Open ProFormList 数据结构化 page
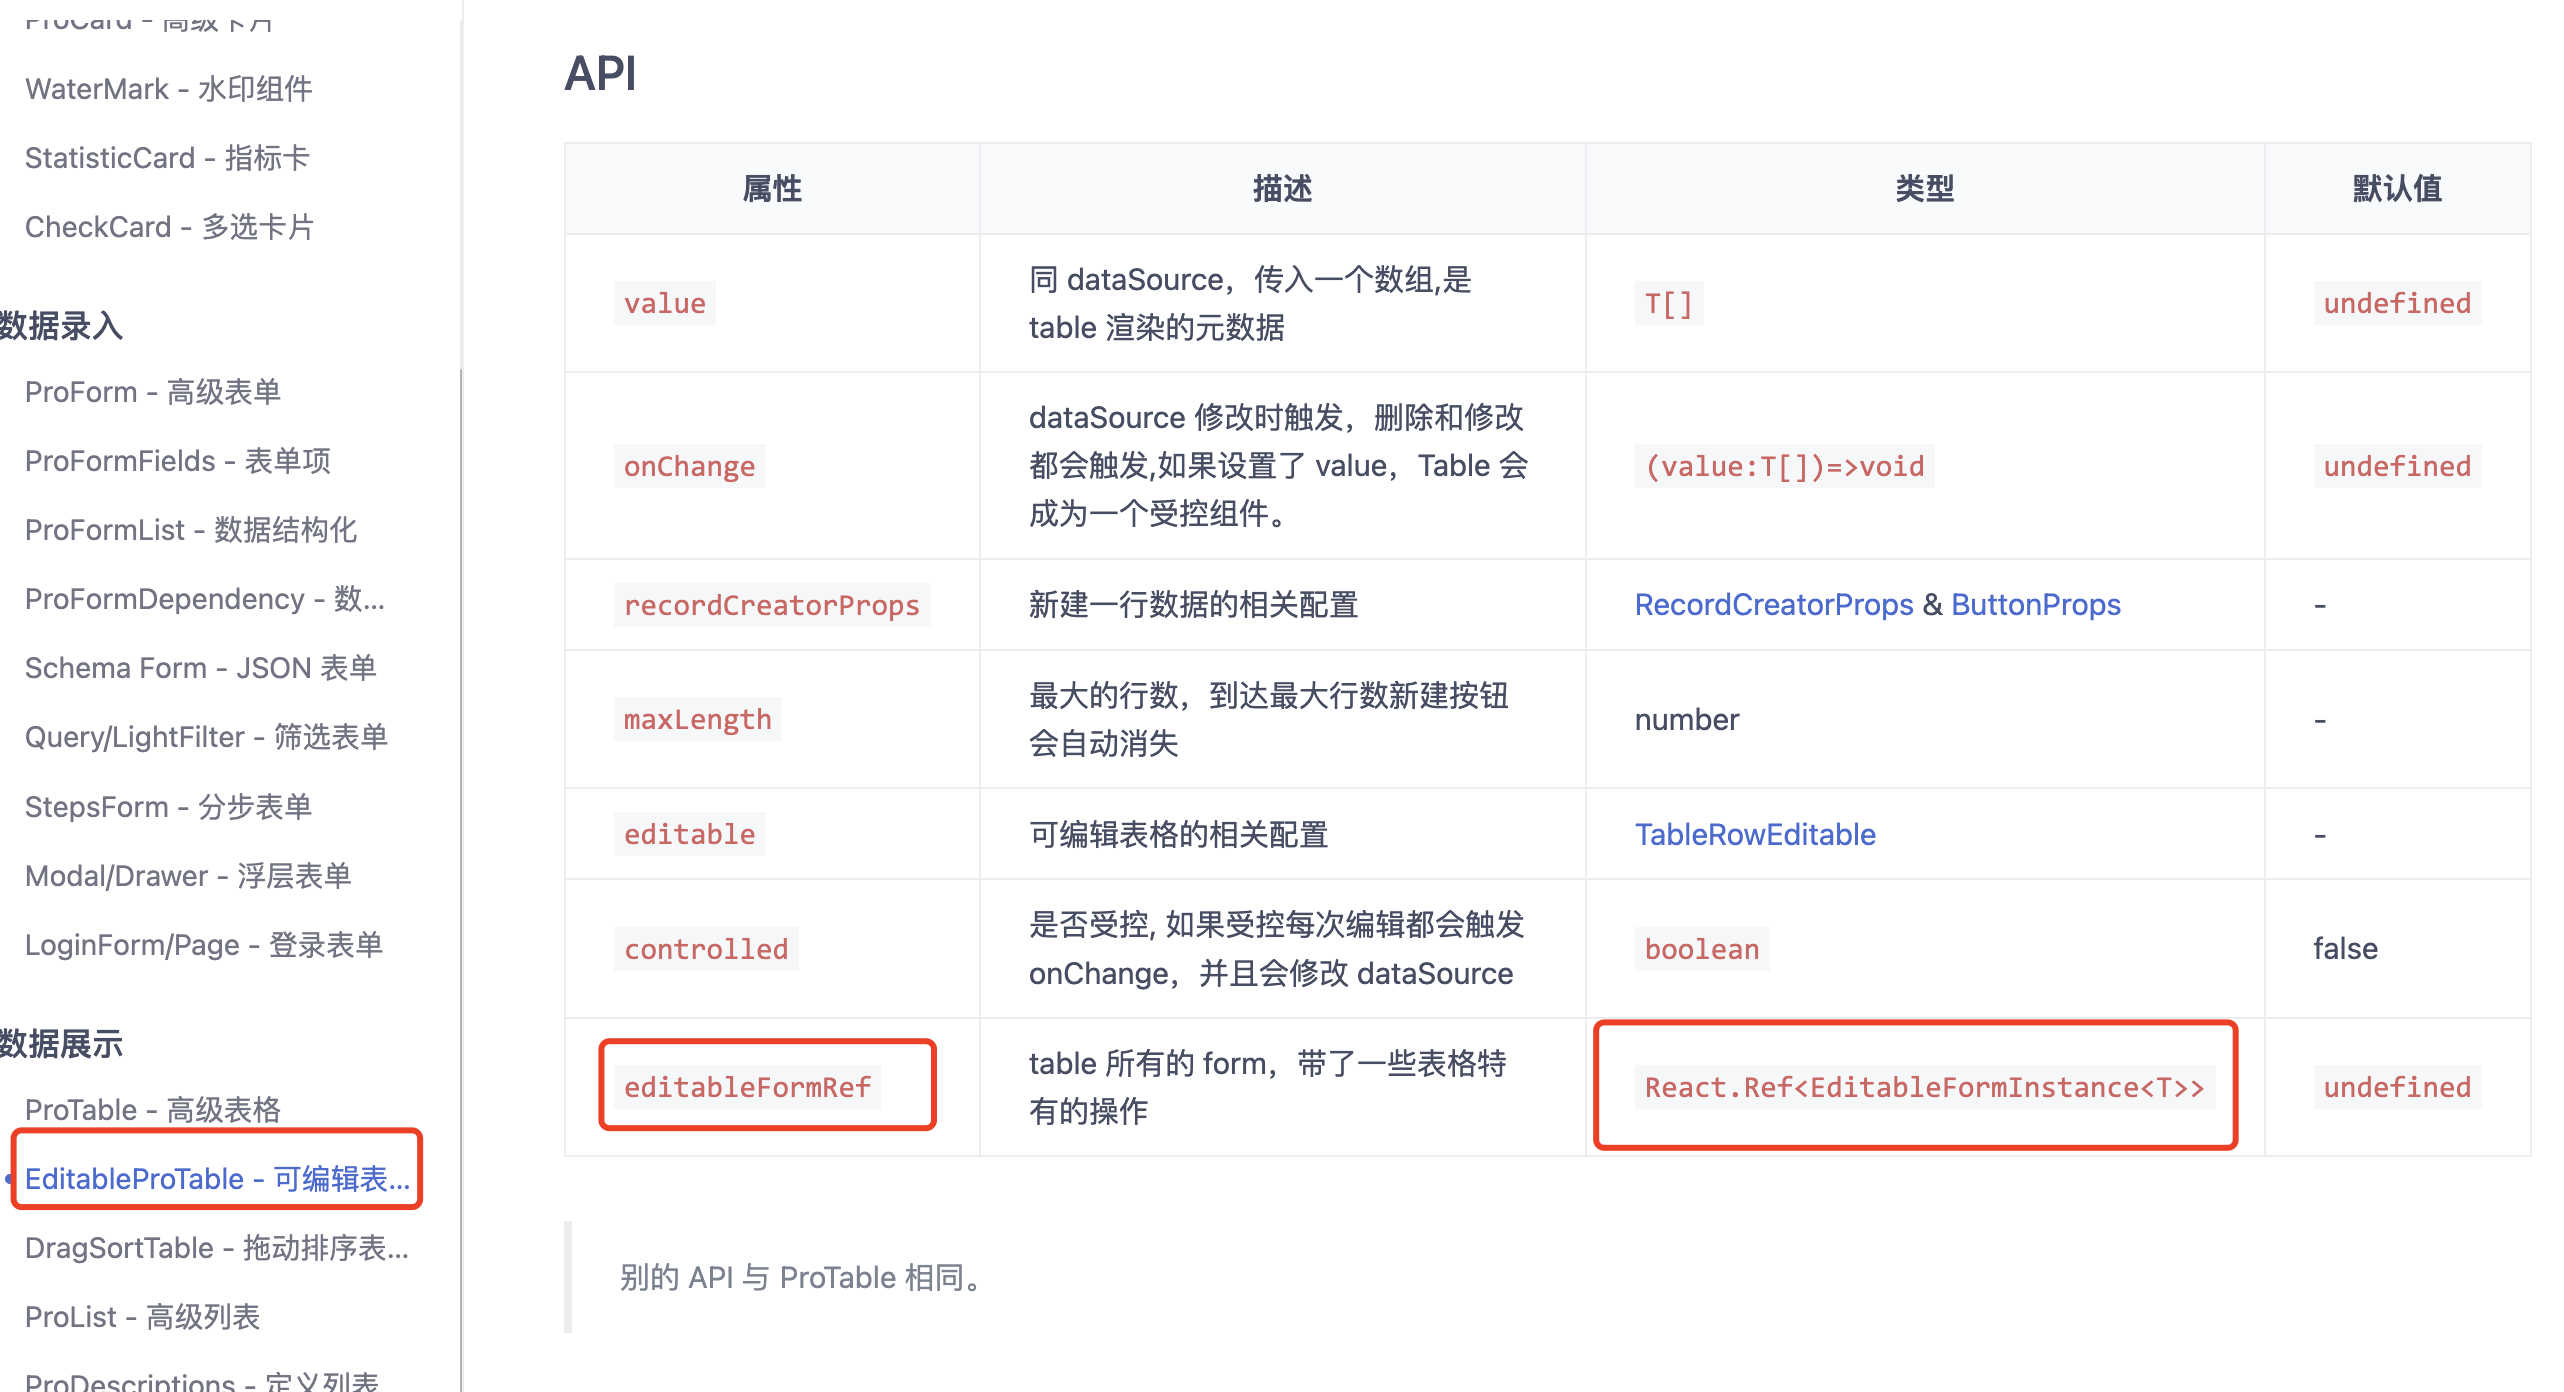The width and height of the screenshot is (2564, 1392). (192, 530)
